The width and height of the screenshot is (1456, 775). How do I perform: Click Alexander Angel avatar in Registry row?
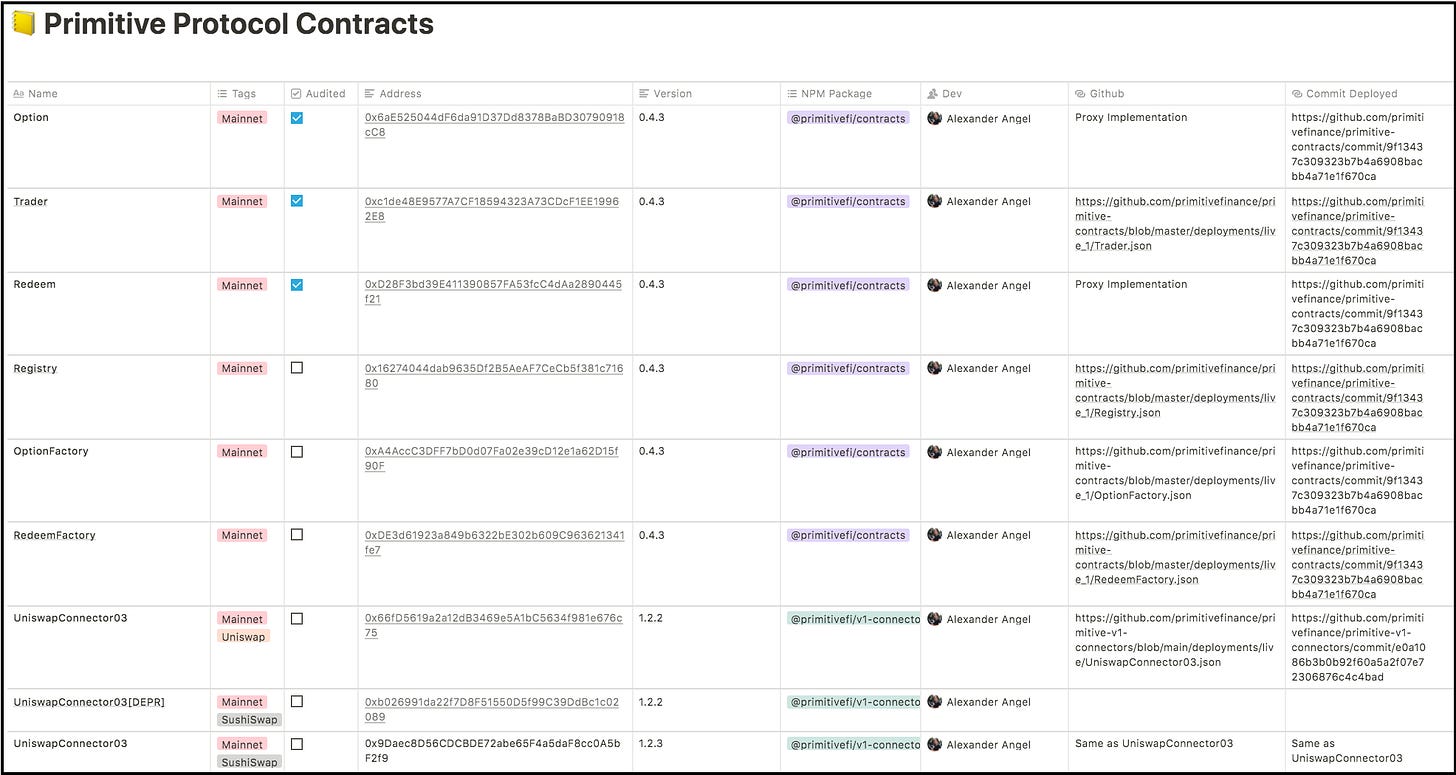tap(934, 368)
